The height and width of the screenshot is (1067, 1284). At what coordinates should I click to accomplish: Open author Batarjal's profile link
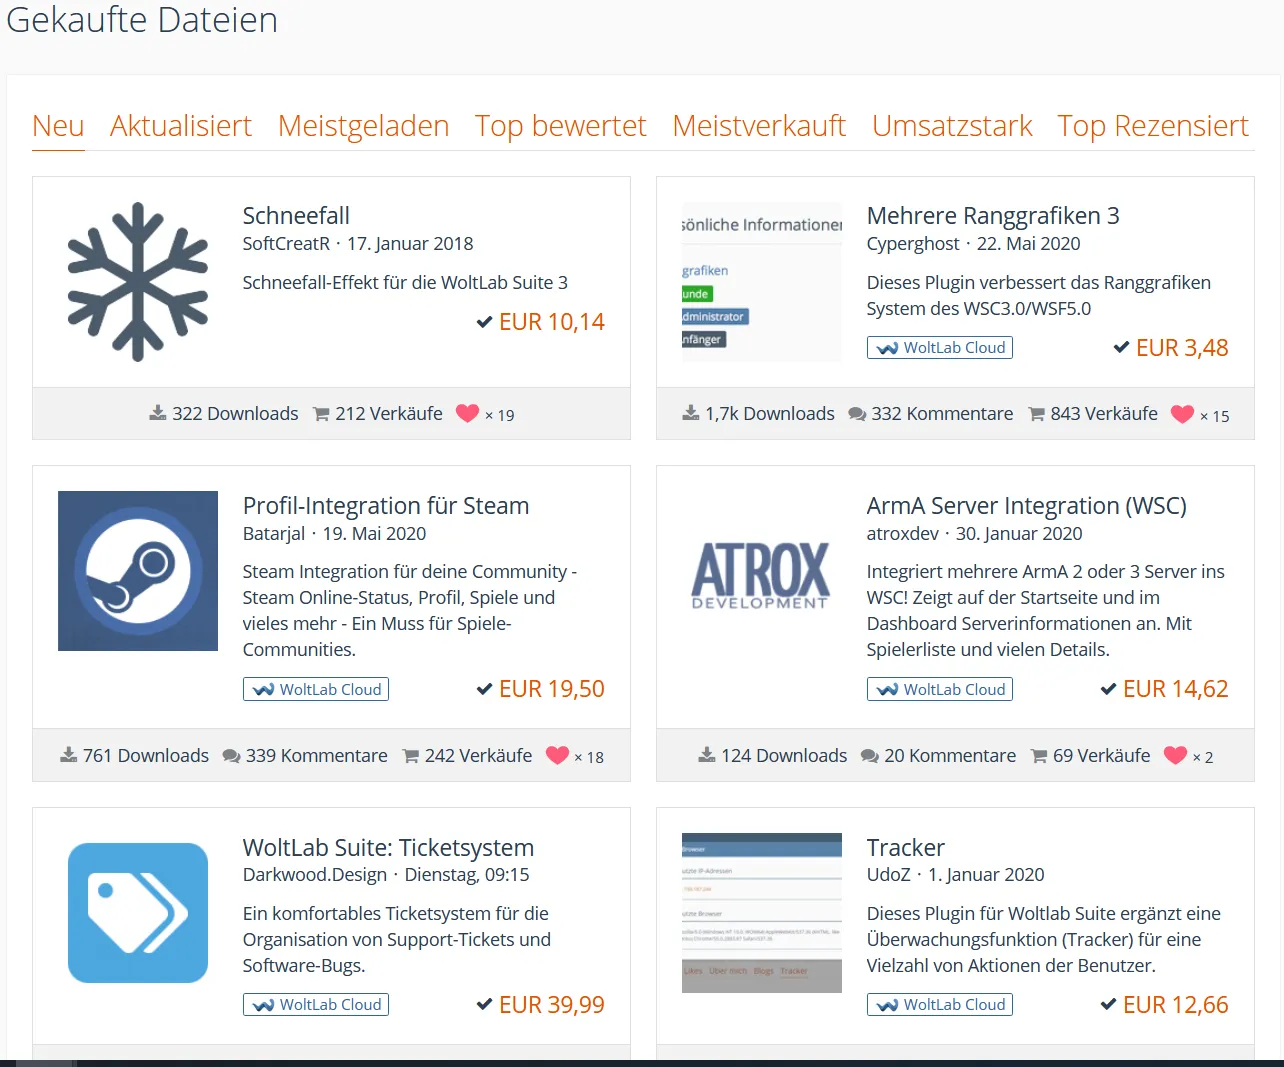tap(274, 534)
